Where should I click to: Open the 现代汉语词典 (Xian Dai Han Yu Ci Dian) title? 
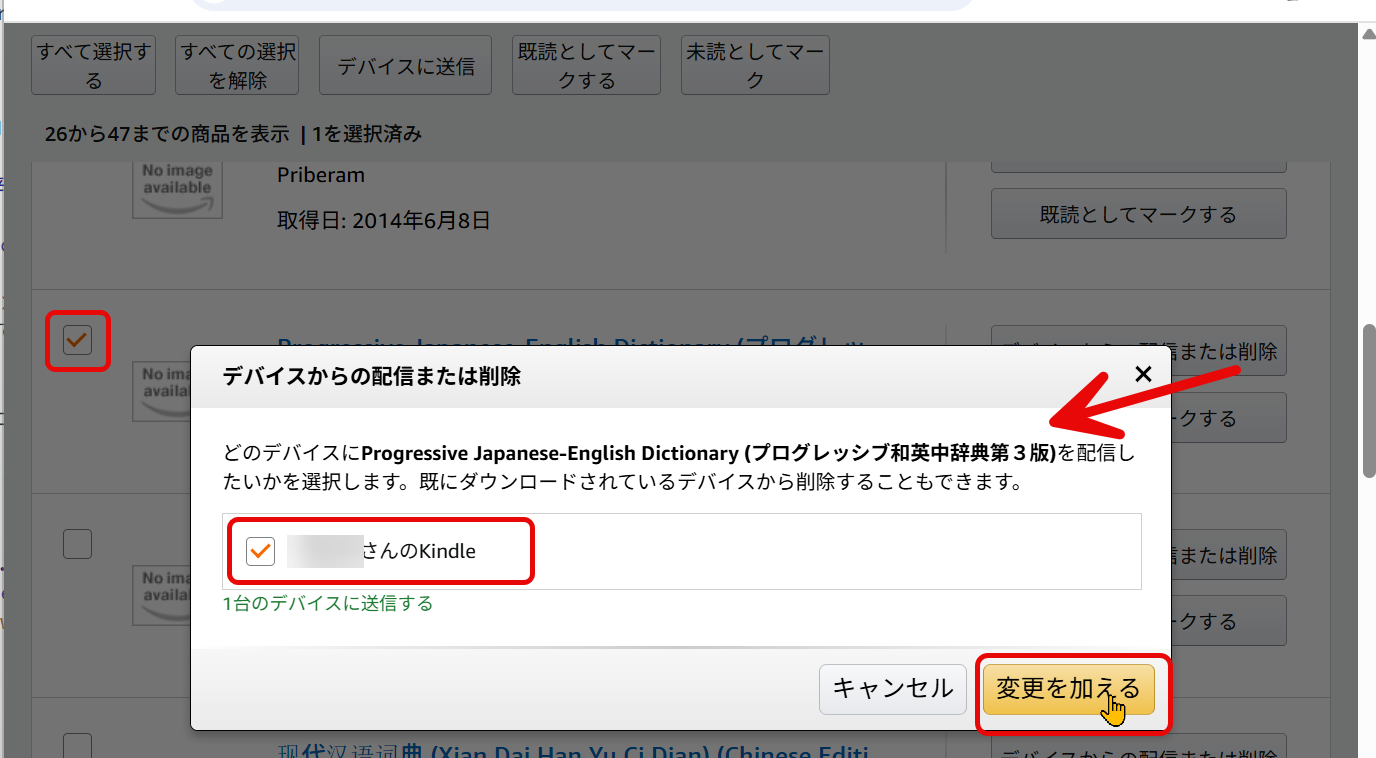[570, 752]
